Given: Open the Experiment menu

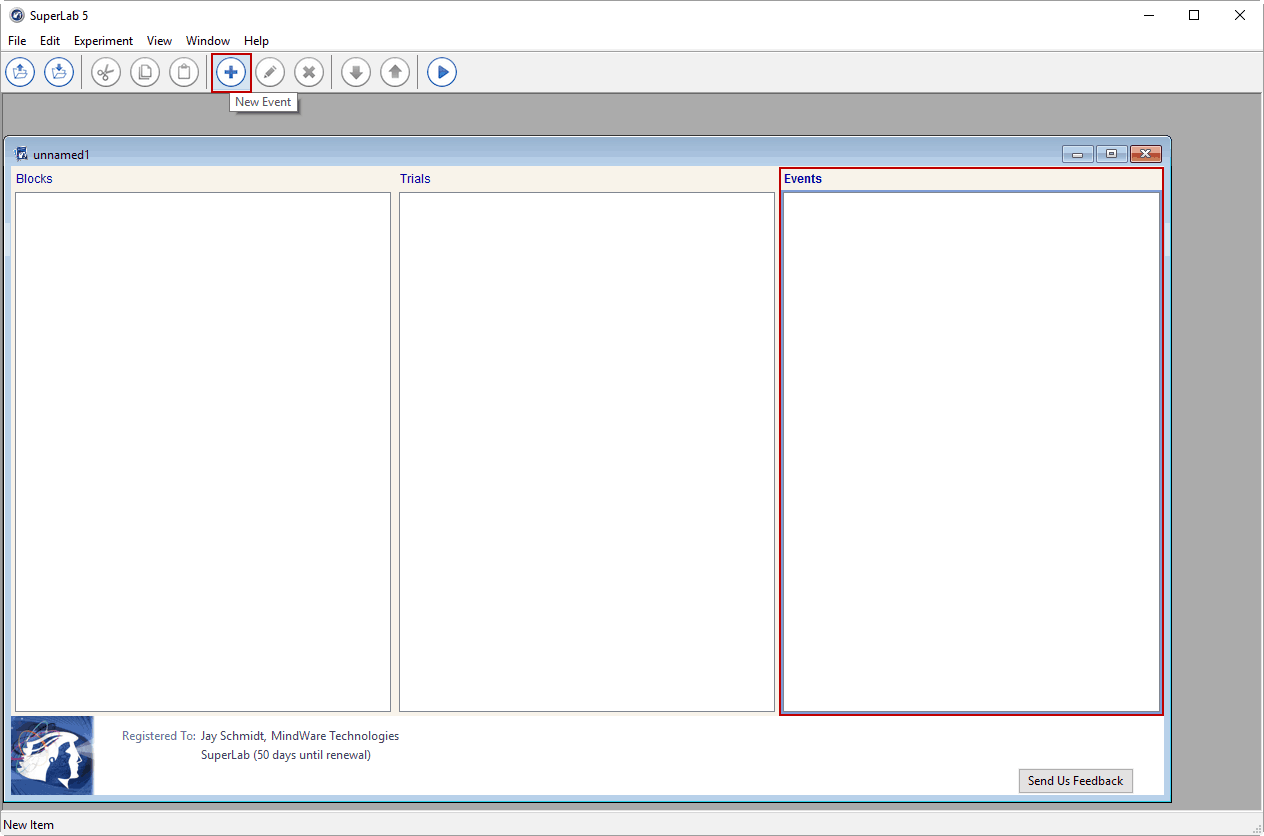Looking at the screenshot, I should point(103,41).
